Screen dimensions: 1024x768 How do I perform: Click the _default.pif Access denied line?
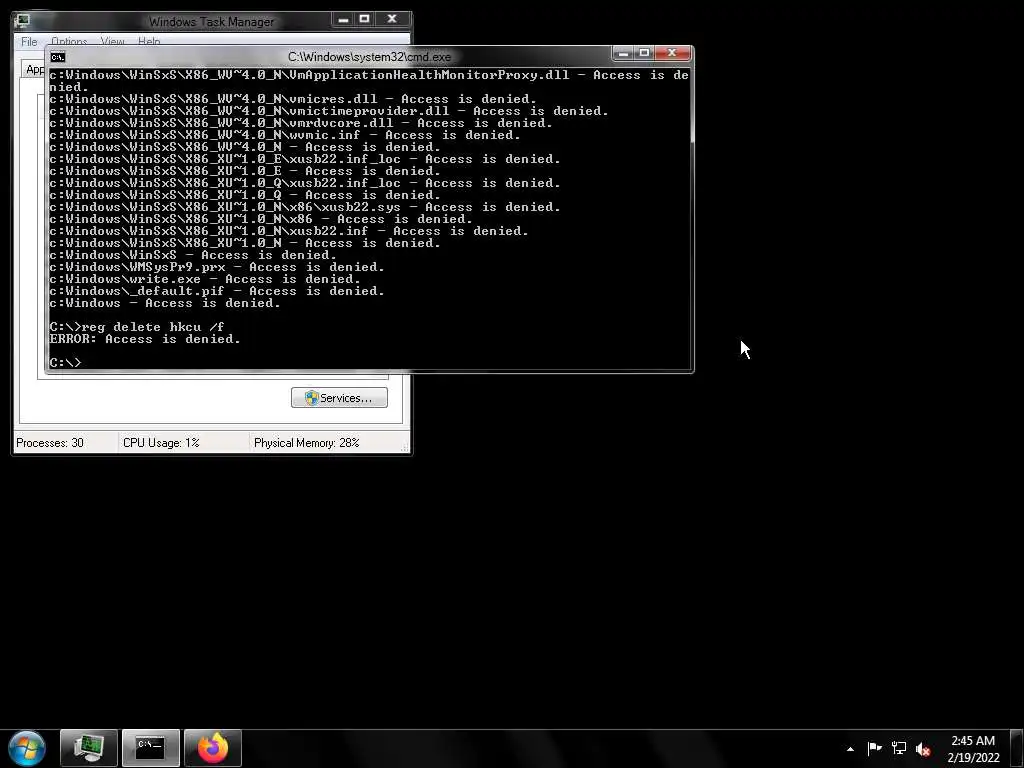point(217,291)
